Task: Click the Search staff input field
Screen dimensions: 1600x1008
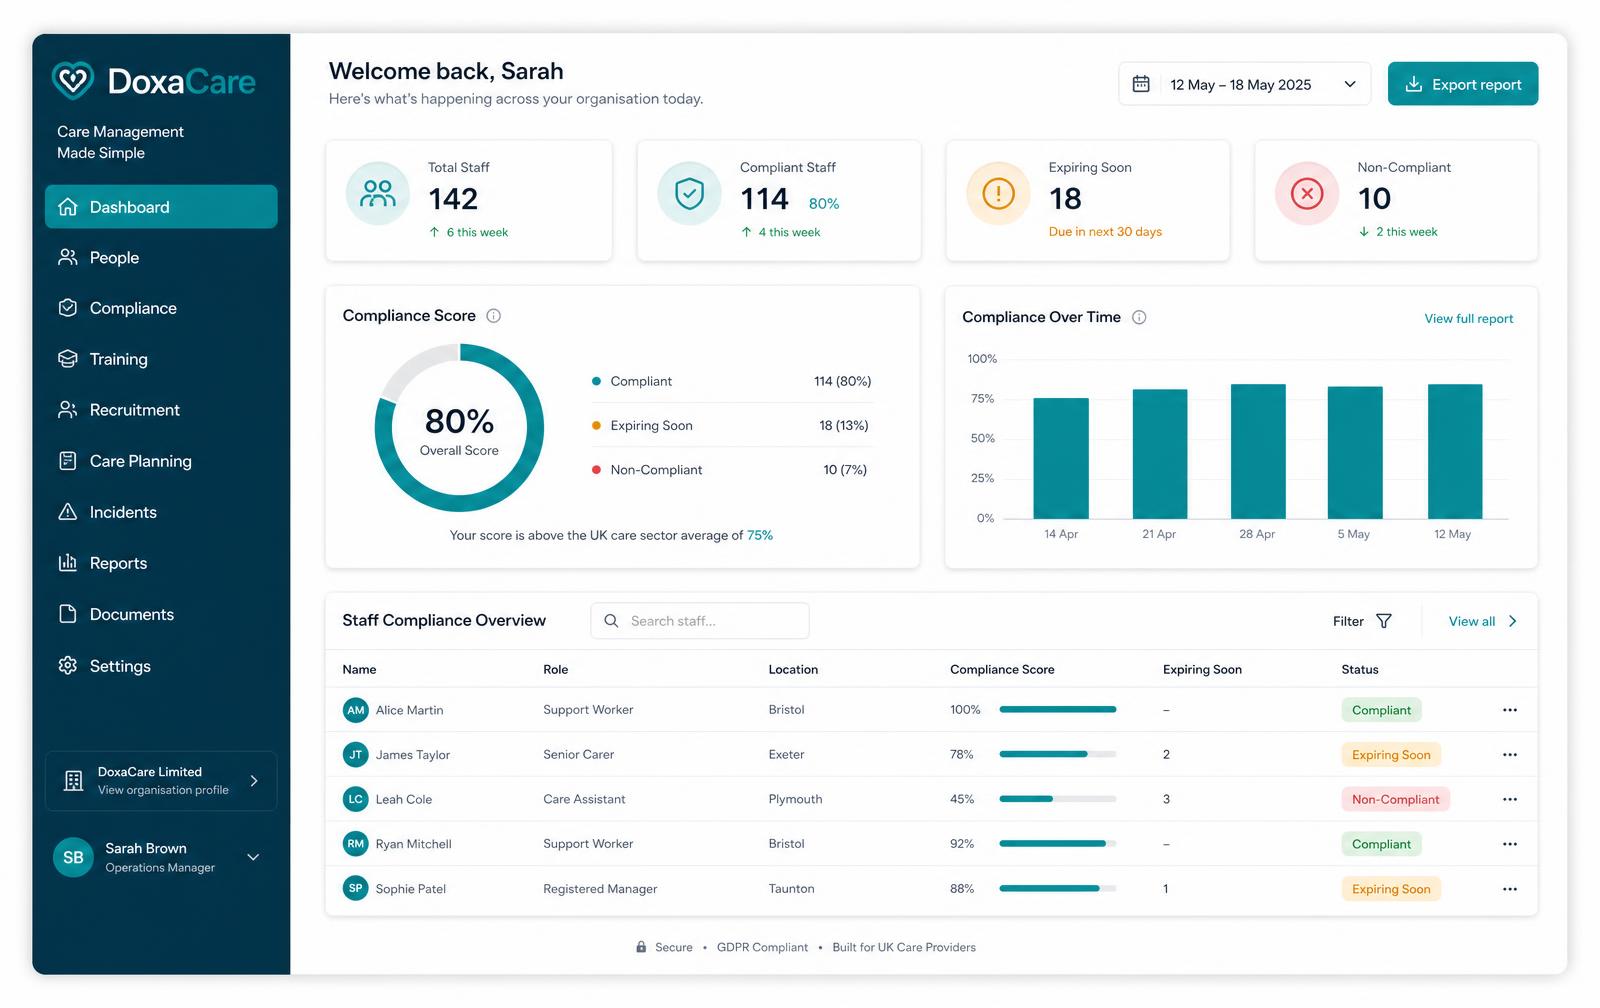Action: 700,621
